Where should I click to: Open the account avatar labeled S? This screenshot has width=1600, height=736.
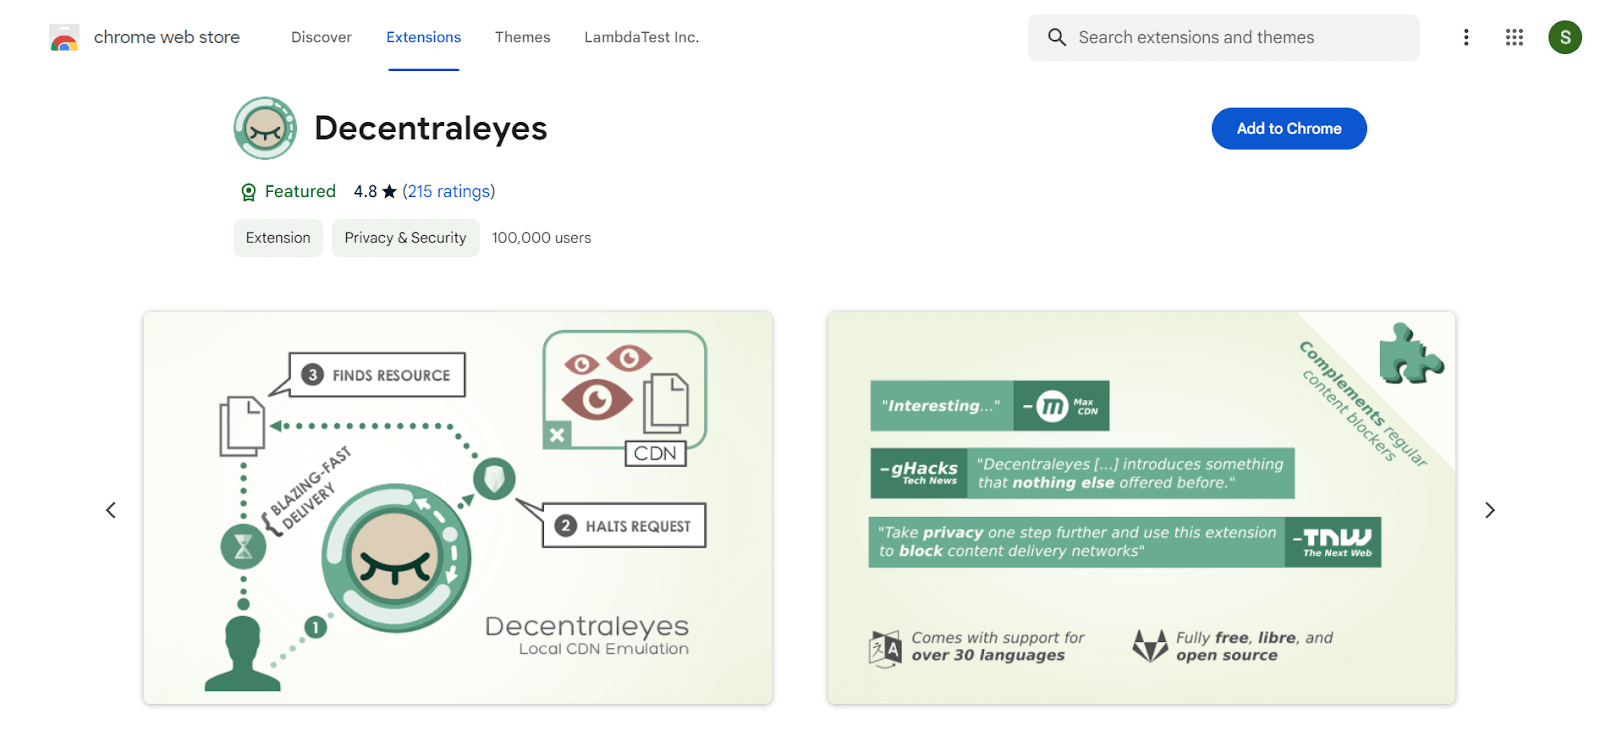click(x=1565, y=37)
